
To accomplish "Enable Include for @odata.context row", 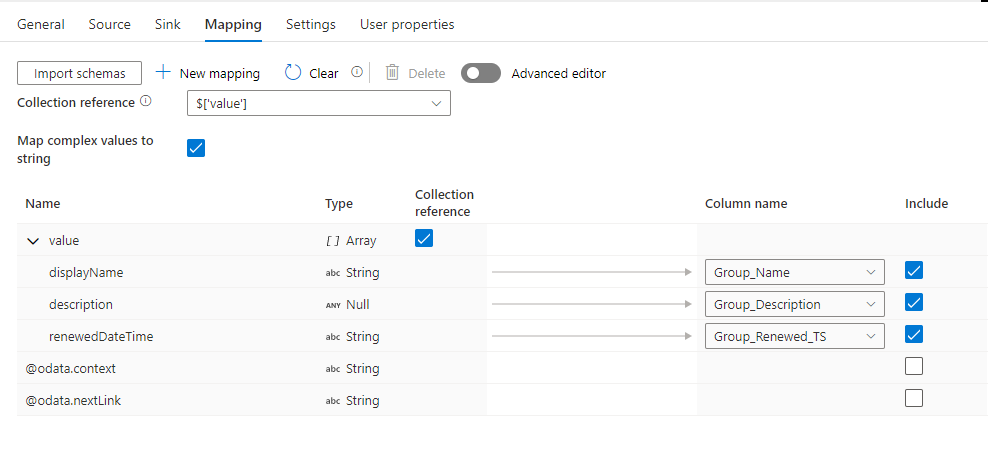I will click(x=913, y=367).
